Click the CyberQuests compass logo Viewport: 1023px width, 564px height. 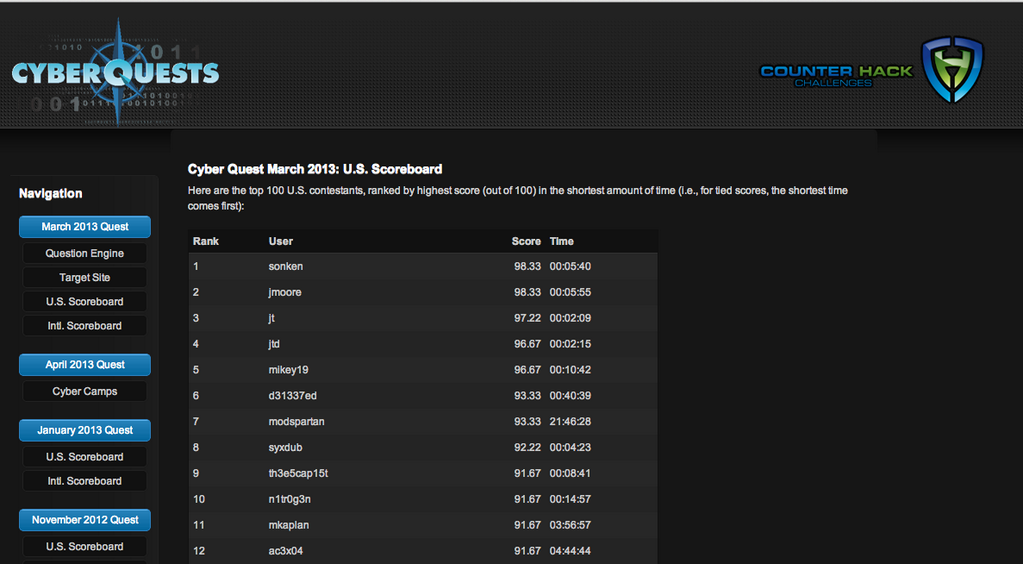click(115, 72)
